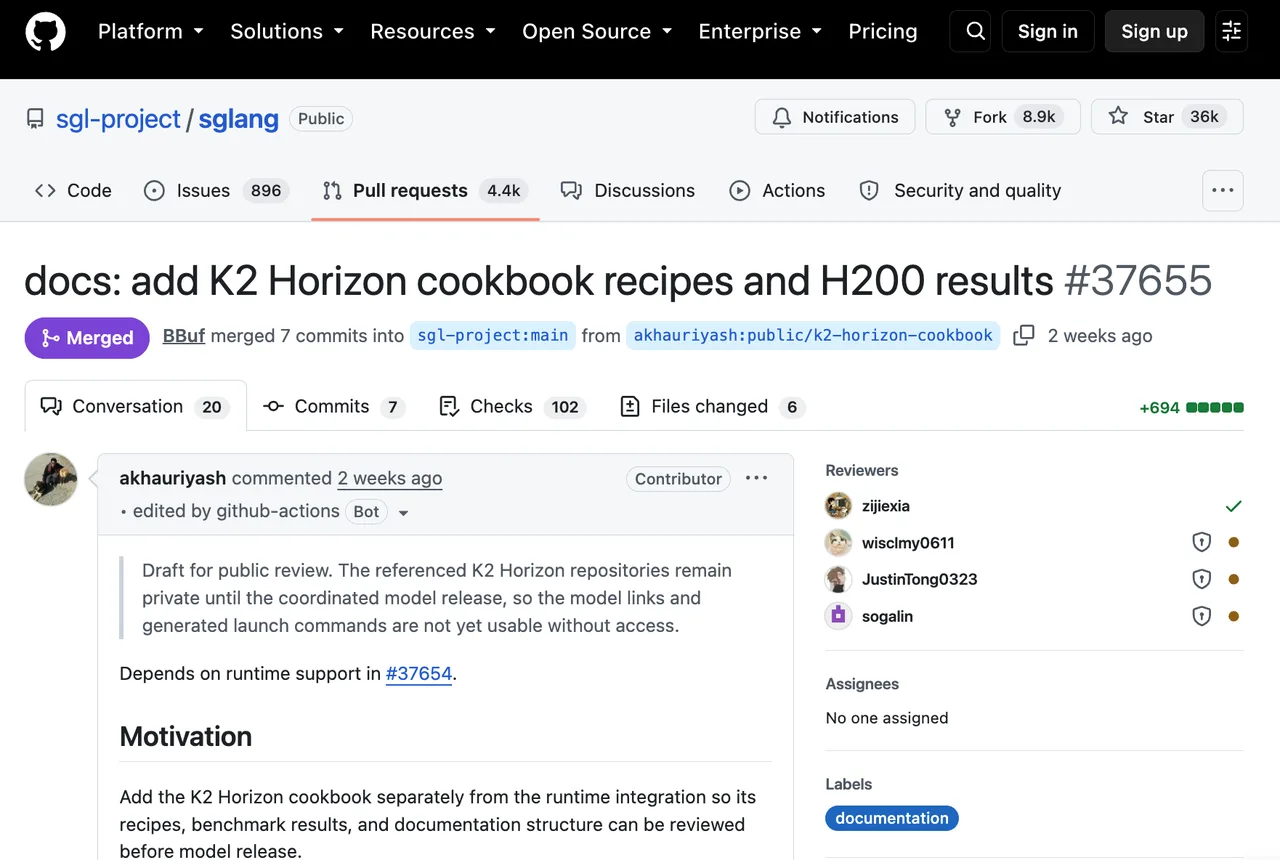Expand the Platform menu
This screenshot has width=1280, height=860.
151,32
